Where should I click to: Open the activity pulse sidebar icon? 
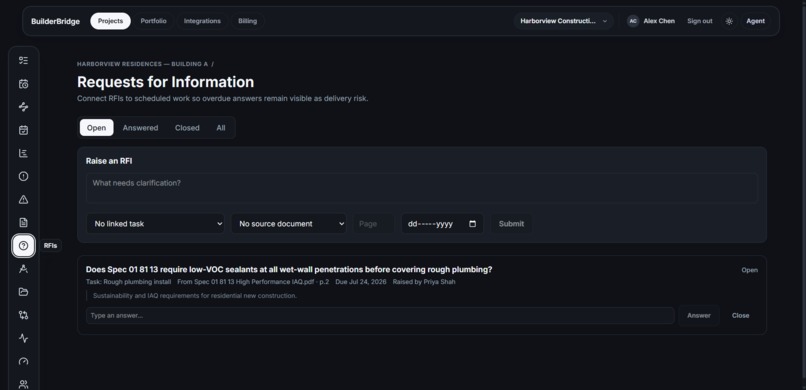click(23, 338)
